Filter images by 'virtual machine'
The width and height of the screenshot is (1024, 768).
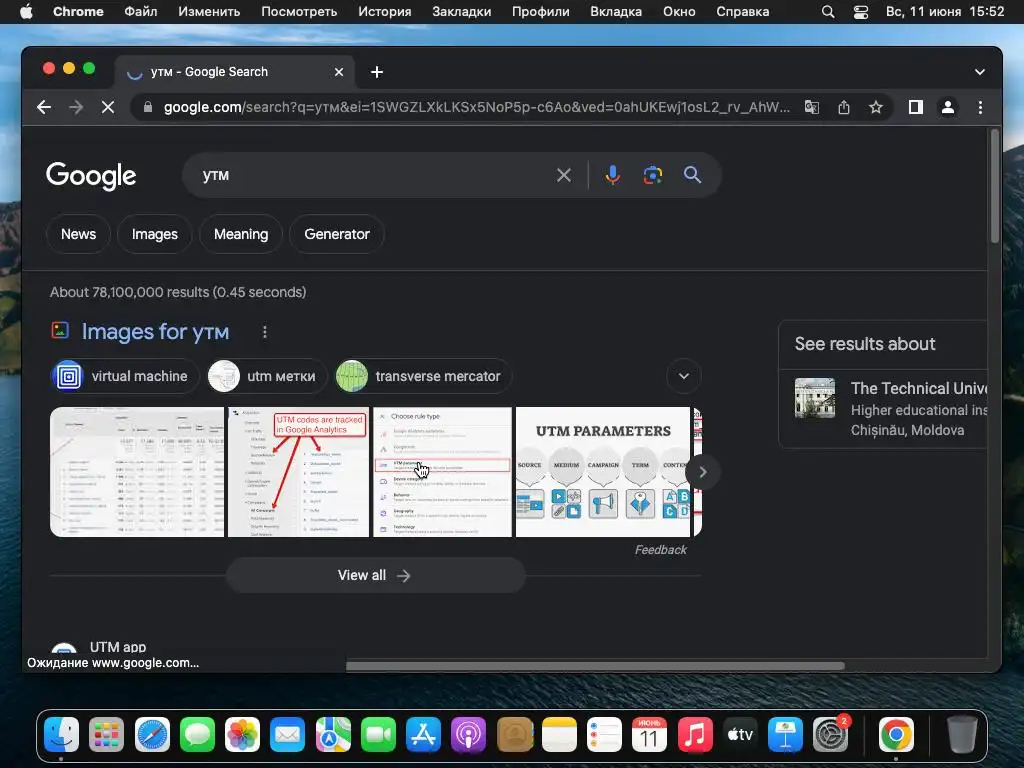pos(125,376)
